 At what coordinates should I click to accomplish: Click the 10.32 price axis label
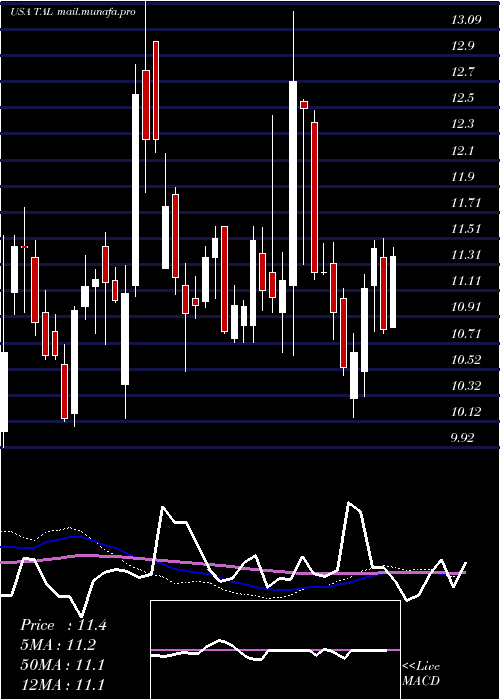466,386
